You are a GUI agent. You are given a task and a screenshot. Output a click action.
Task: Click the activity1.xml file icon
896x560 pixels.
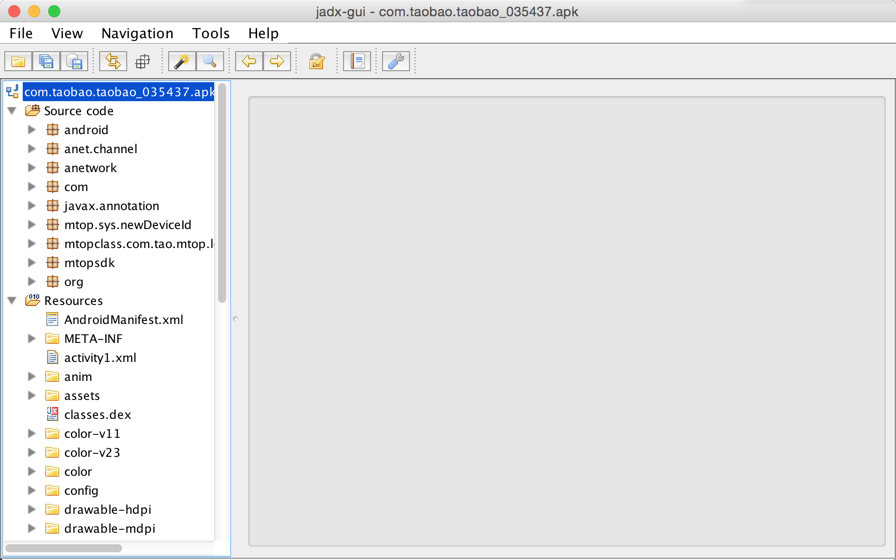pyautogui.click(x=52, y=358)
